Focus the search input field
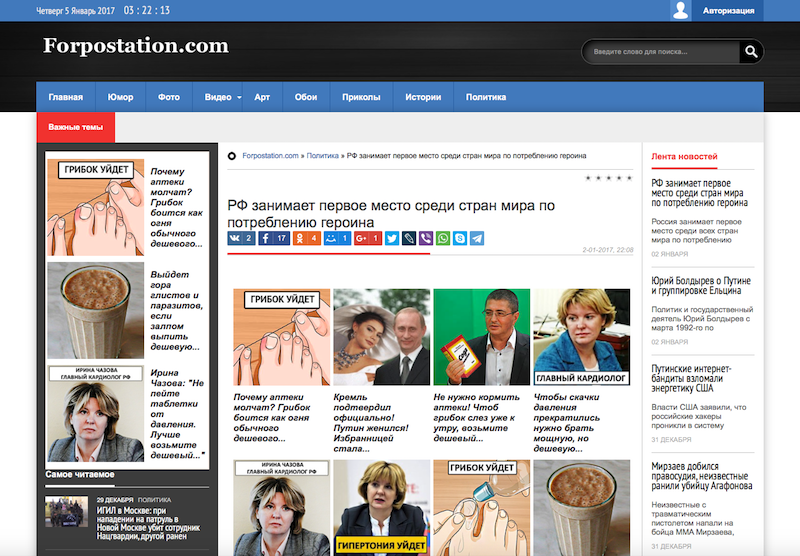Image resolution: width=800 pixels, height=556 pixels. point(660,52)
